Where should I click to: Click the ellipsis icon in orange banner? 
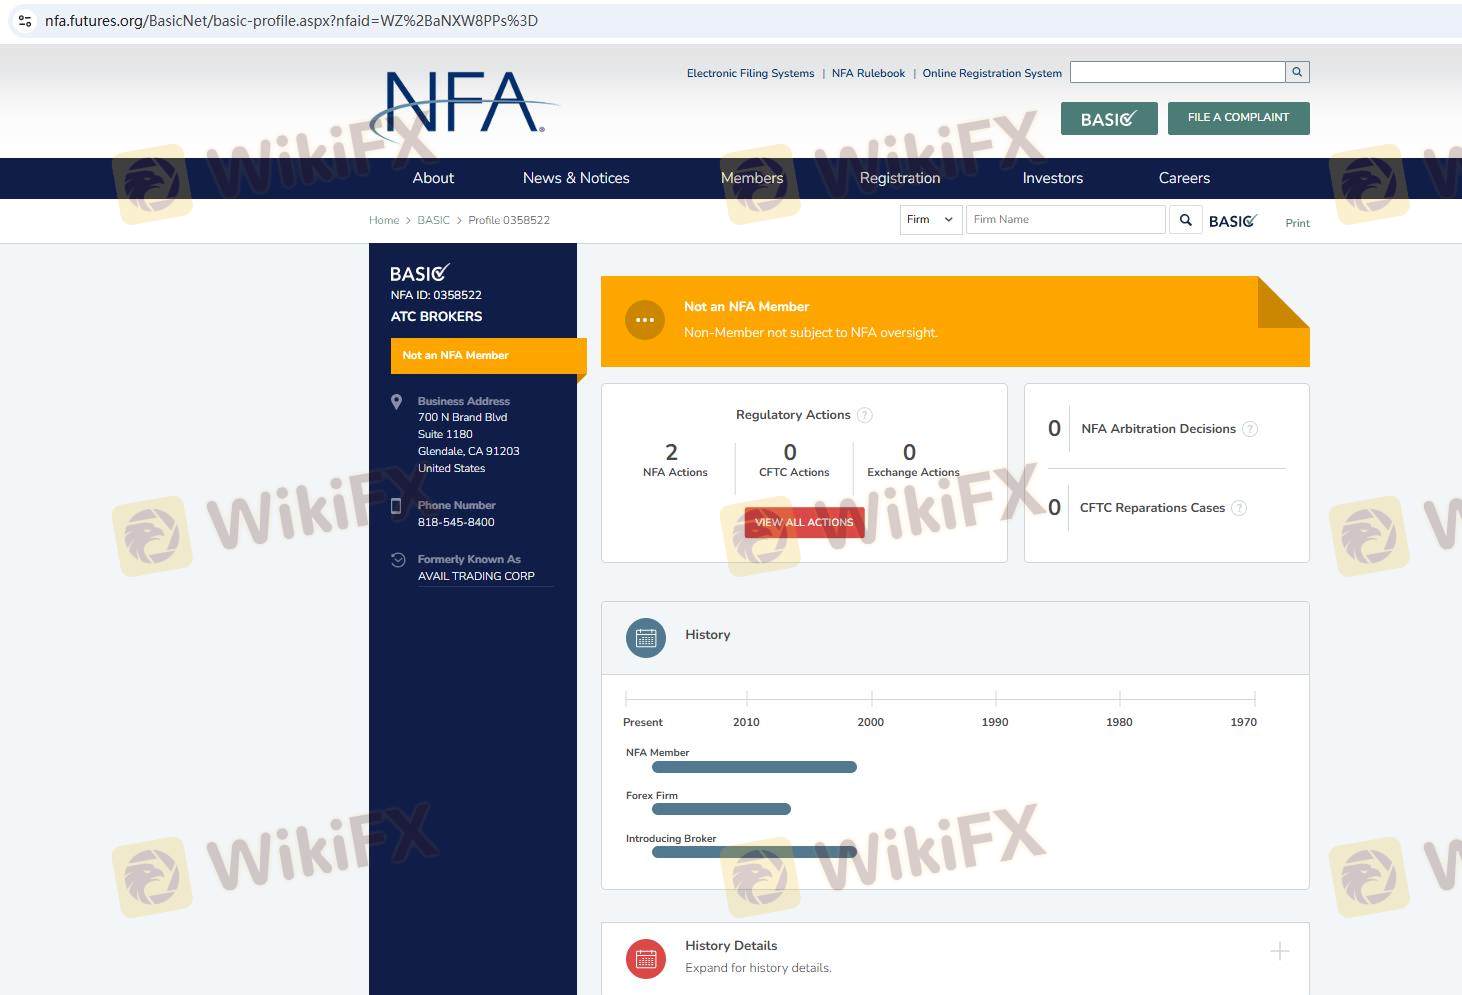click(x=645, y=321)
